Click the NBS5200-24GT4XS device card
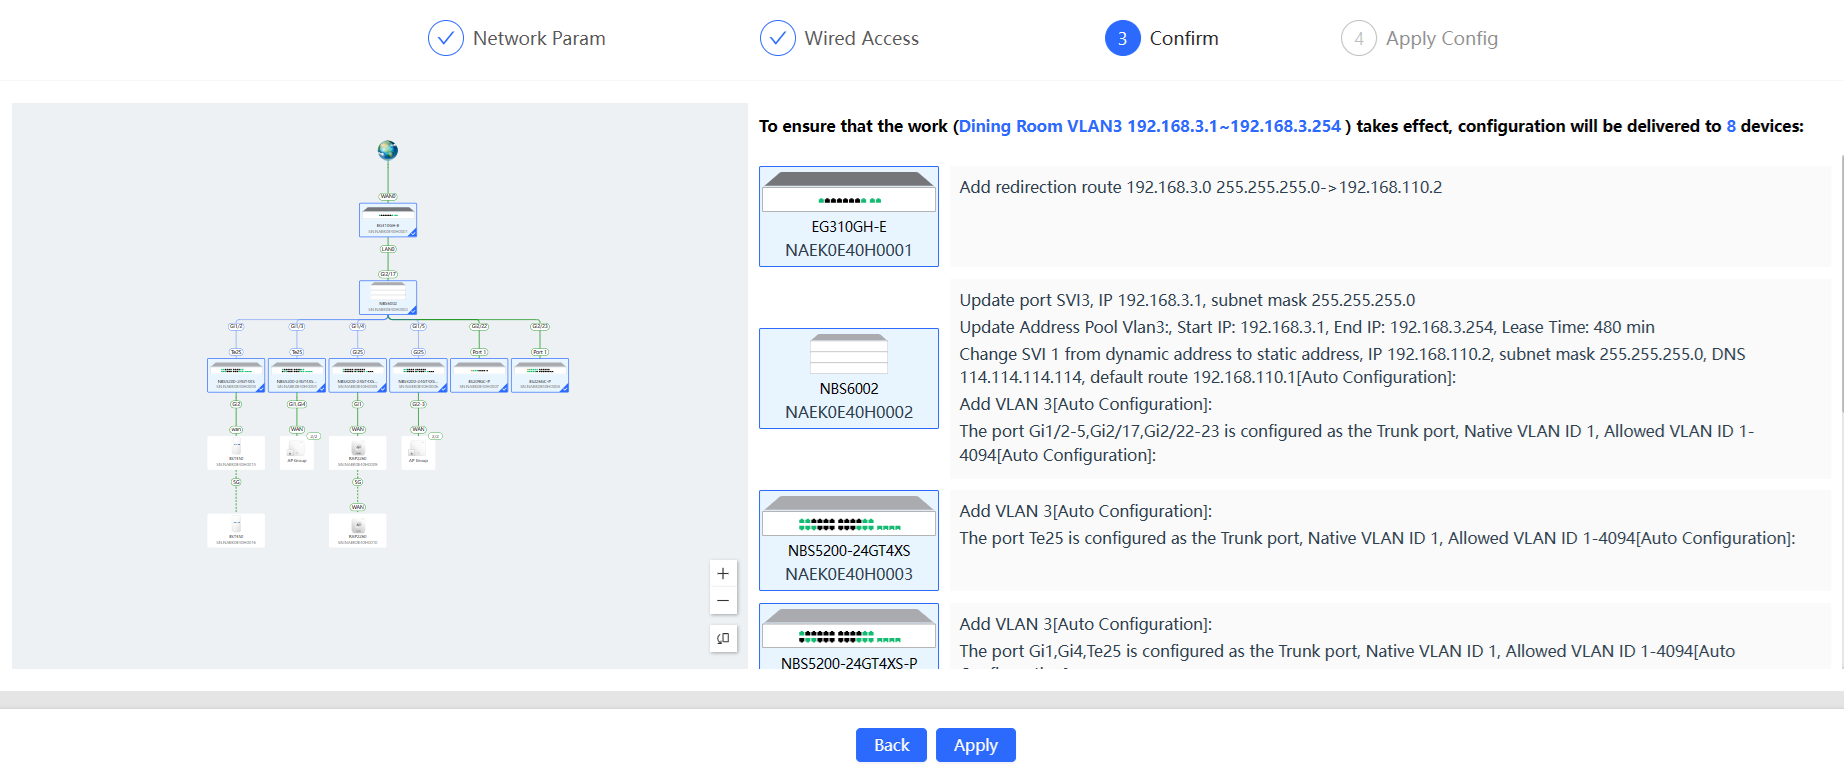 pyautogui.click(x=848, y=540)
